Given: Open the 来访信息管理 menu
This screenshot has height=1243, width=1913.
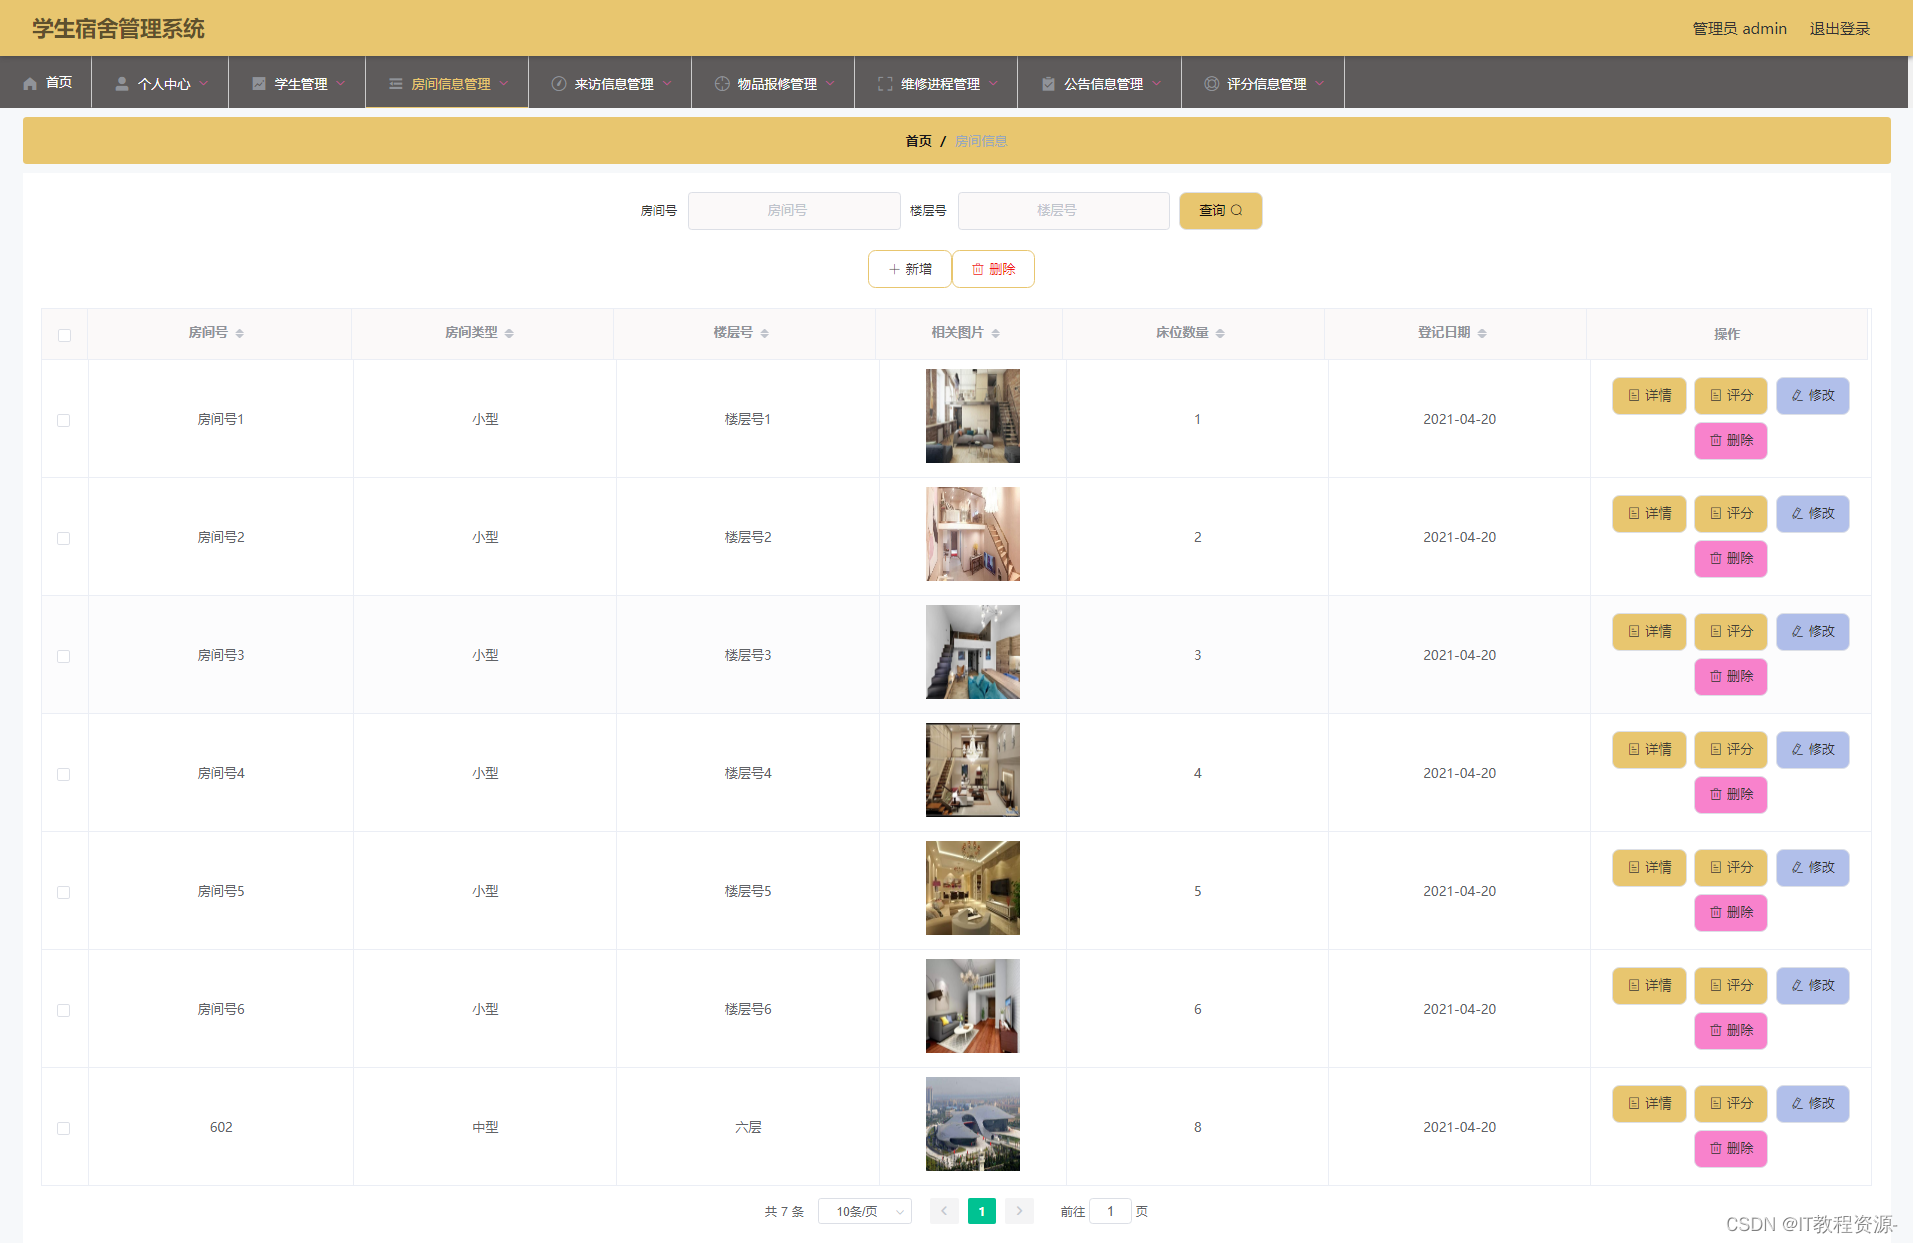Looking at the screenshot, I should pyautogui.click(x=610, y=84).
